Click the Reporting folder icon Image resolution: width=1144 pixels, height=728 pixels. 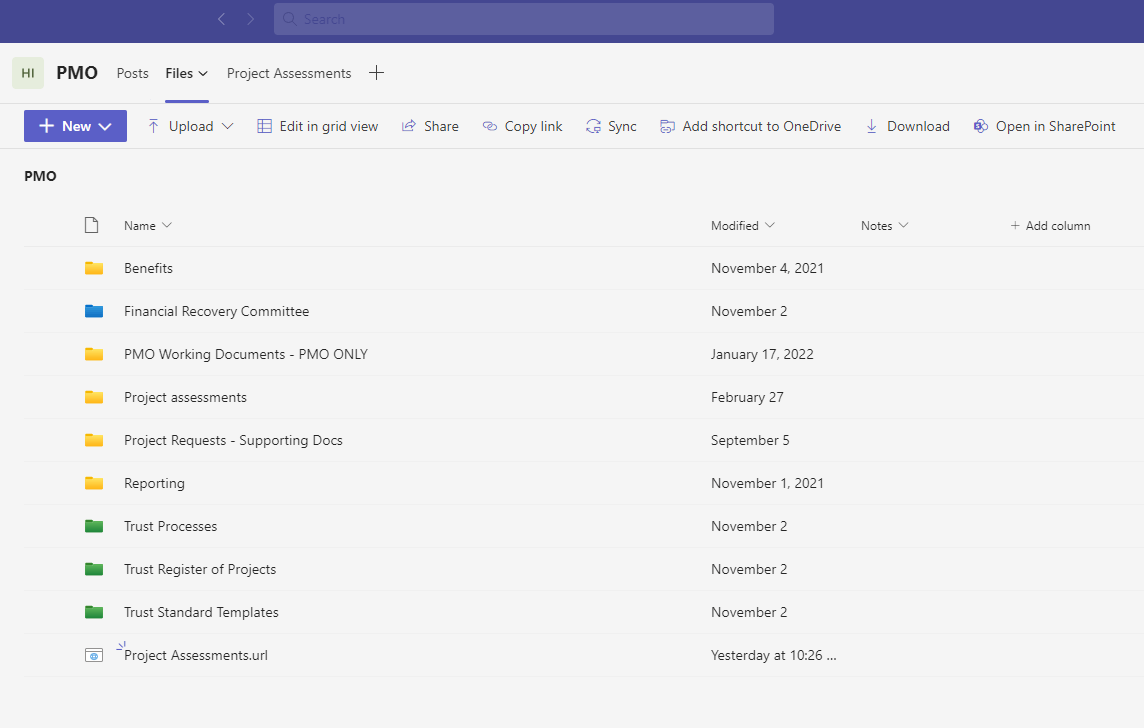(x=93, y=483)
